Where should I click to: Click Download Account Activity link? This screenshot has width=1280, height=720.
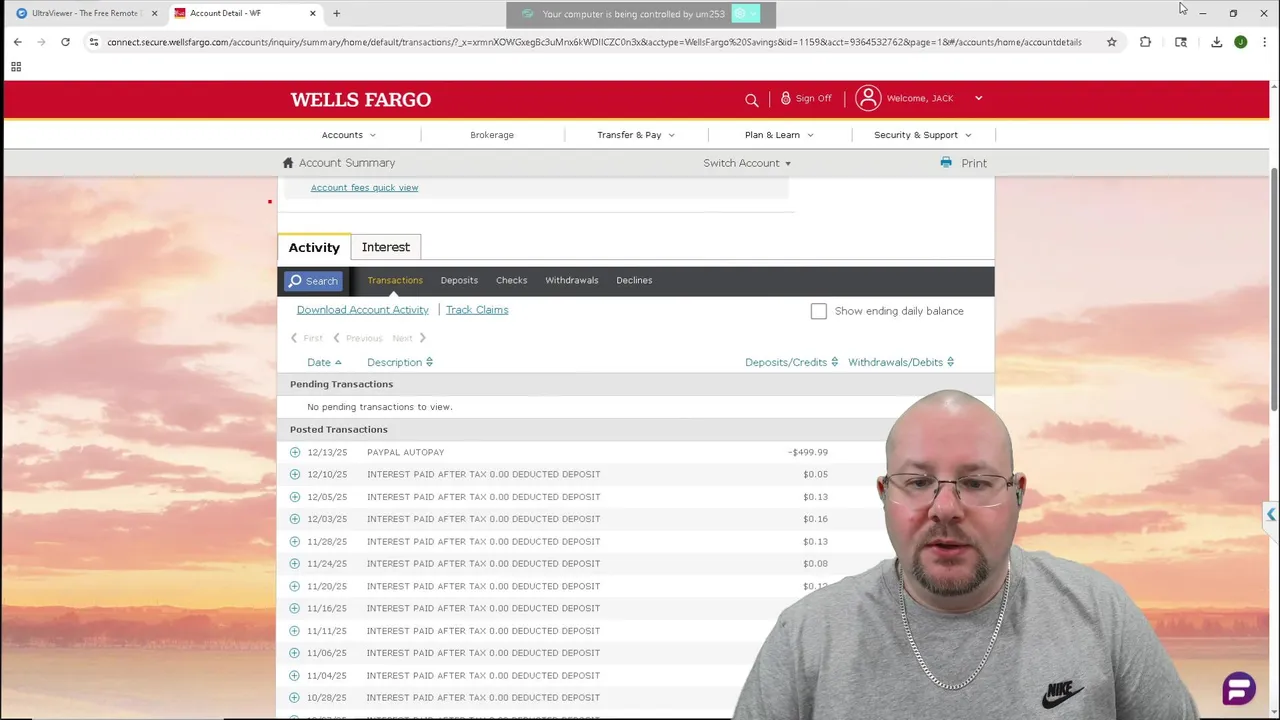pyautogui.click(x=363, y=310)
